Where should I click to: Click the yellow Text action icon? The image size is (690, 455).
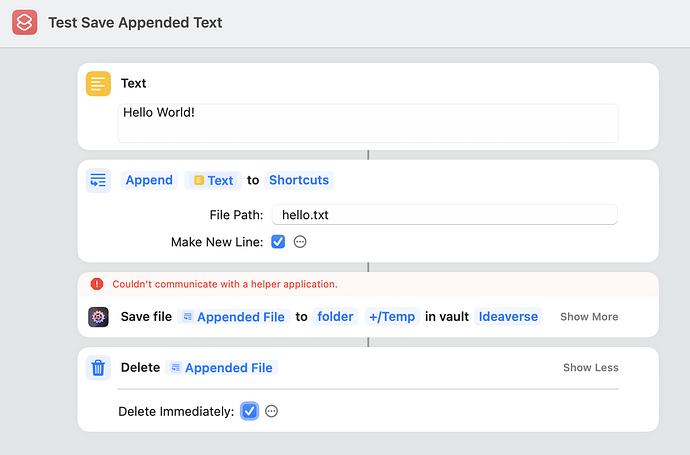(x=98, y=84)
